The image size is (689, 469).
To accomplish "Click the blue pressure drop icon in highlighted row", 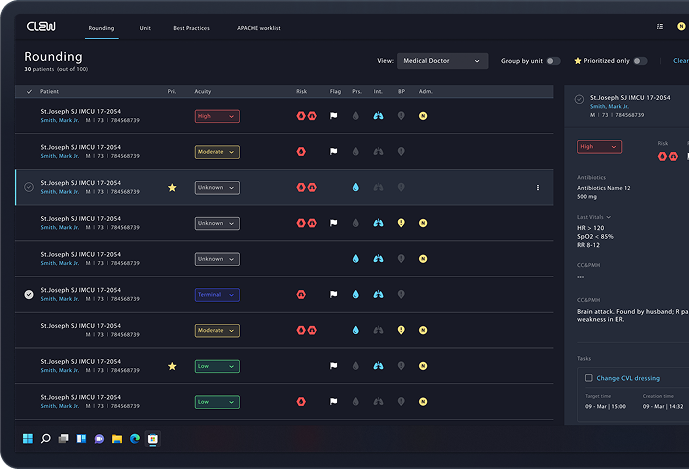I will click(x=356, y=187).
